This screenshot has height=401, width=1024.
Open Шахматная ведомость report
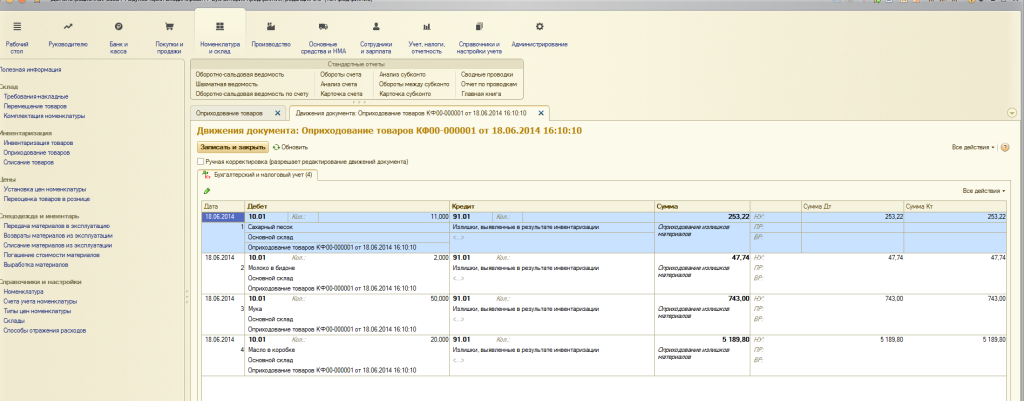227,84
